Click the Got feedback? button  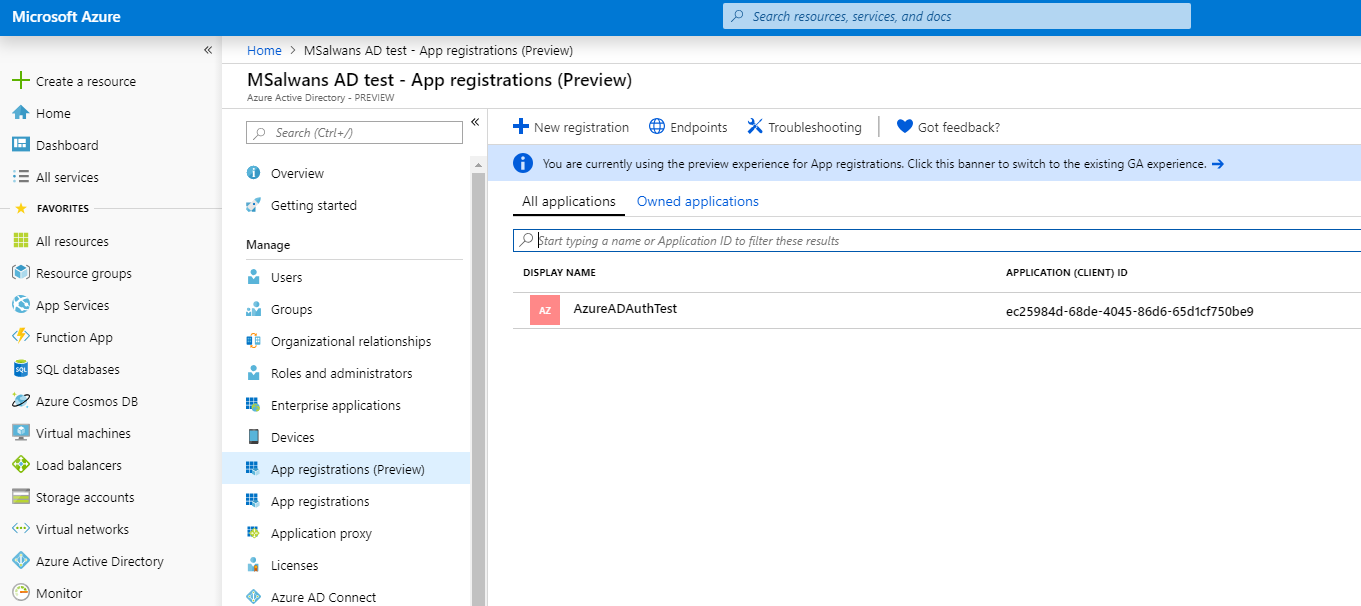point(948,127)
